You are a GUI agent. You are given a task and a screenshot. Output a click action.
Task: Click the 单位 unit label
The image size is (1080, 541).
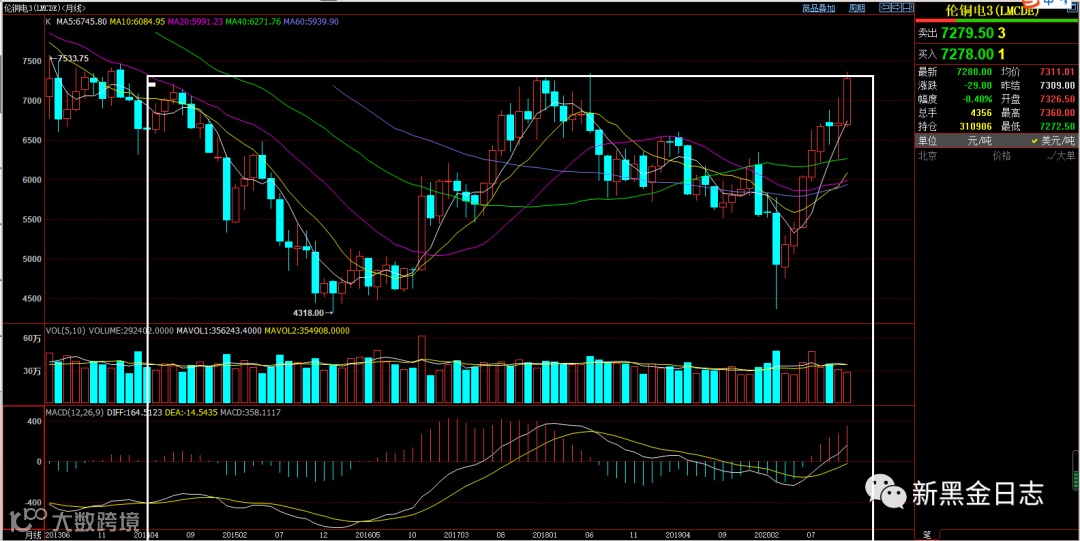[927, 141]
